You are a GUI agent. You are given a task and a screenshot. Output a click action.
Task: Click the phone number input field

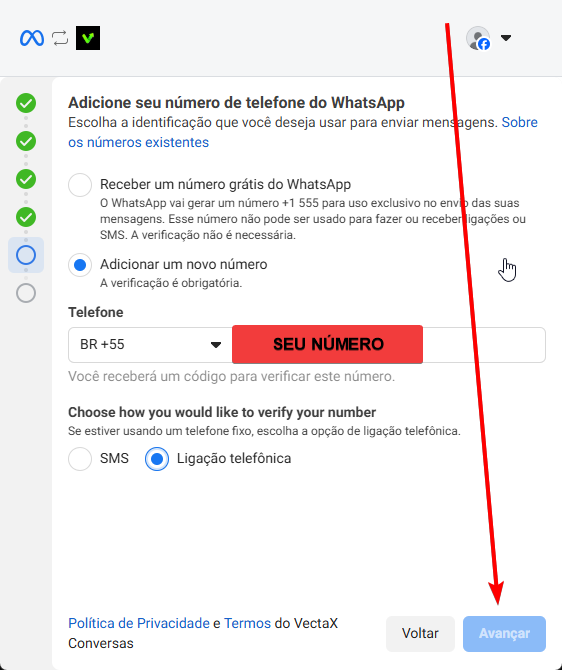[x=389, y=345]
